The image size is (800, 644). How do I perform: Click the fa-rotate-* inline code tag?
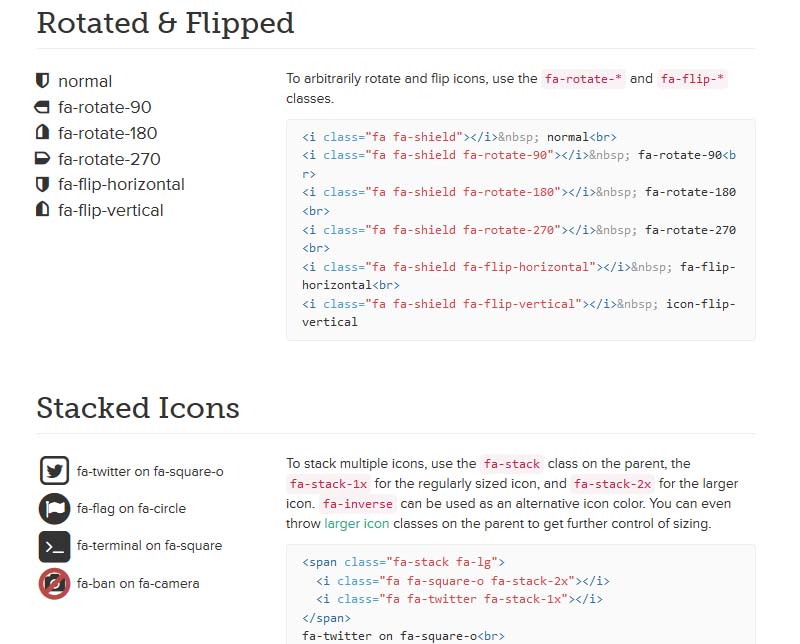[583, 79]
